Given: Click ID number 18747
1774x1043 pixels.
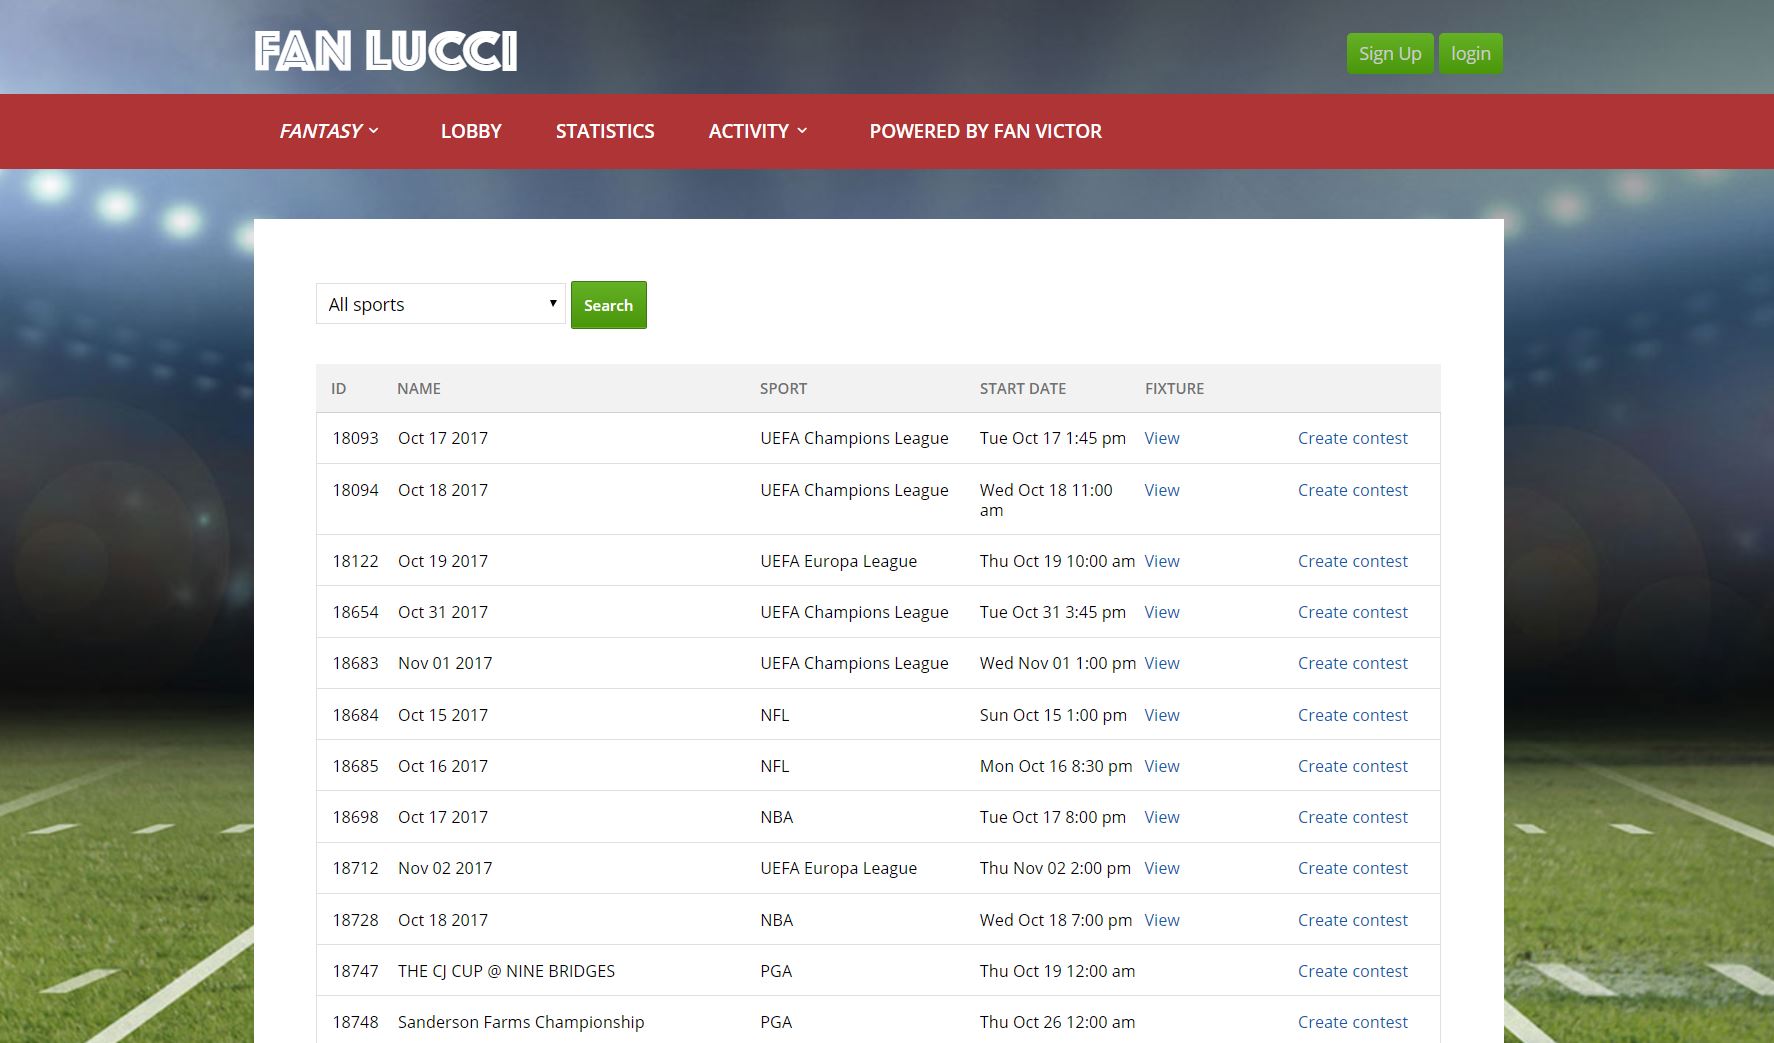Looking at the screenshot, I should pos(356,971).
